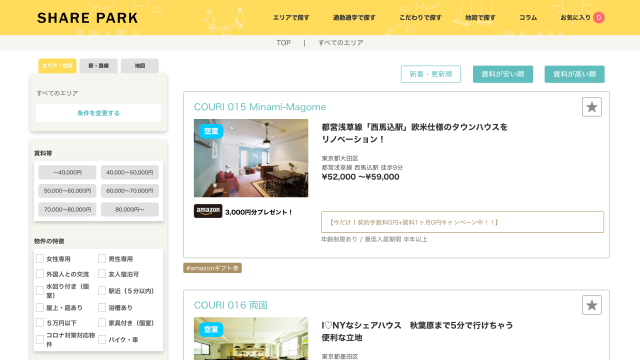This screenshot has width=640, height=360.
Task: Tick the 水回り付き（個室） checkbox
Action: tap(40, 291)
